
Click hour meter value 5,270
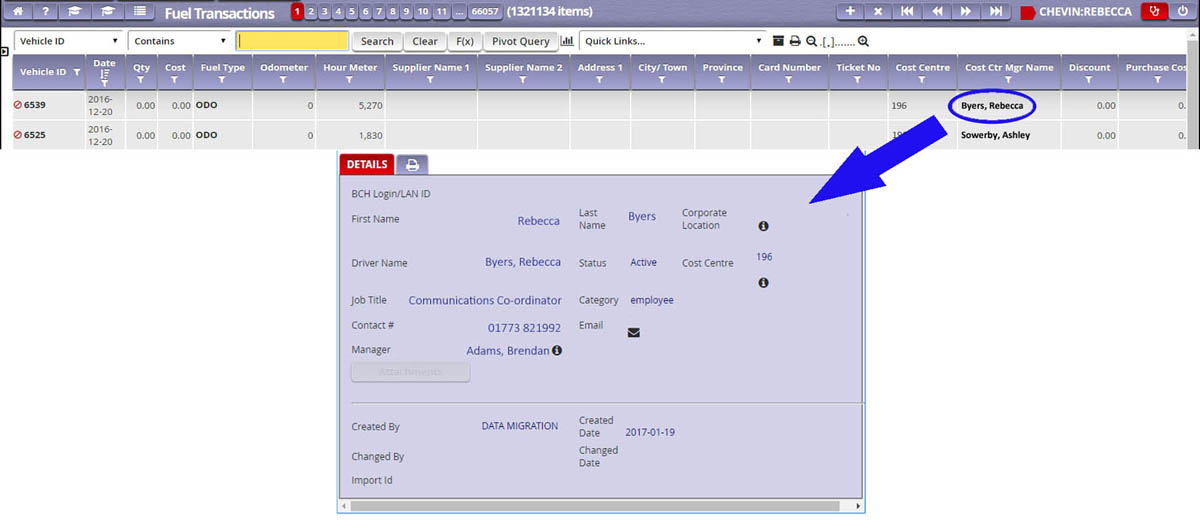(370, 105)
